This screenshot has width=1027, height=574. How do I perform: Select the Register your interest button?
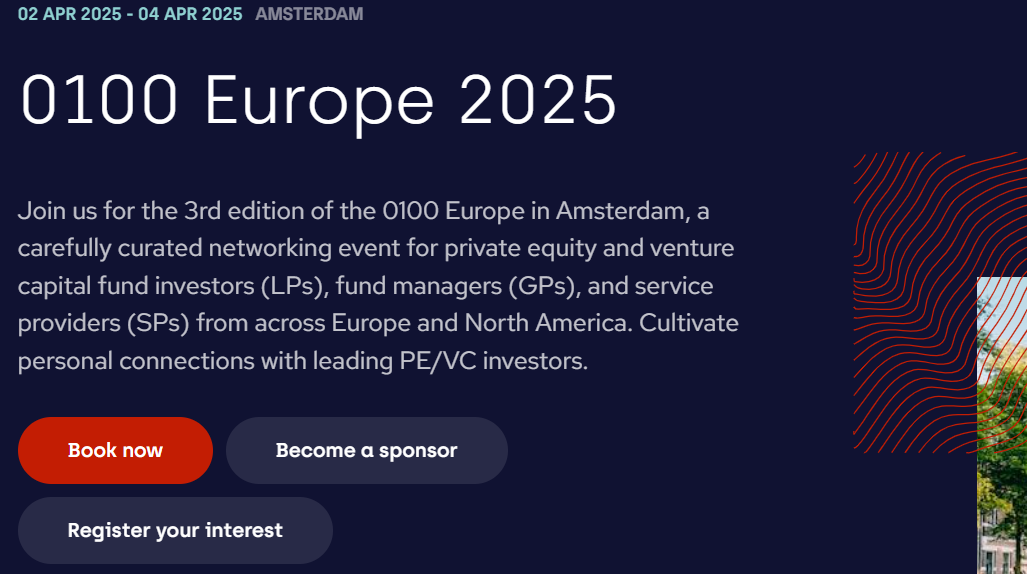point(175,530)
